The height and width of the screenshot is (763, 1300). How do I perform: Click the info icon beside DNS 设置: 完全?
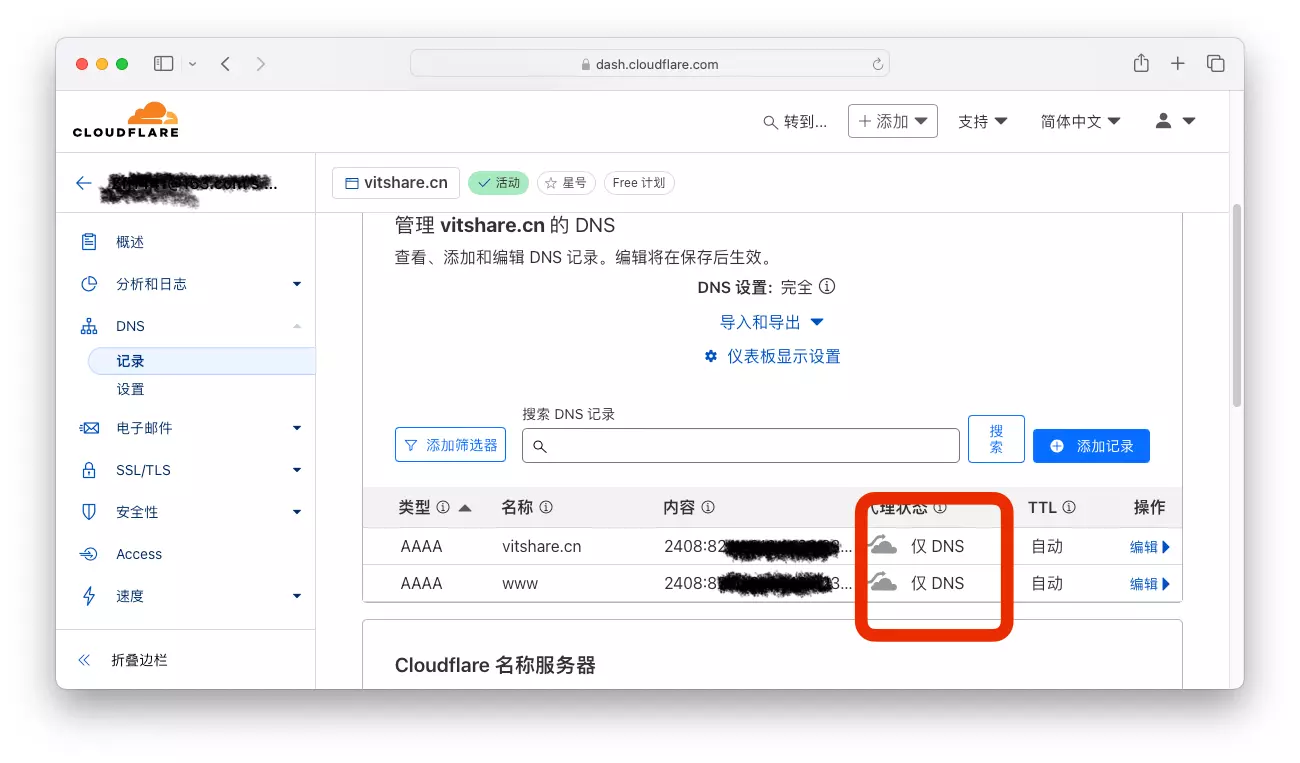pos(827,287)
